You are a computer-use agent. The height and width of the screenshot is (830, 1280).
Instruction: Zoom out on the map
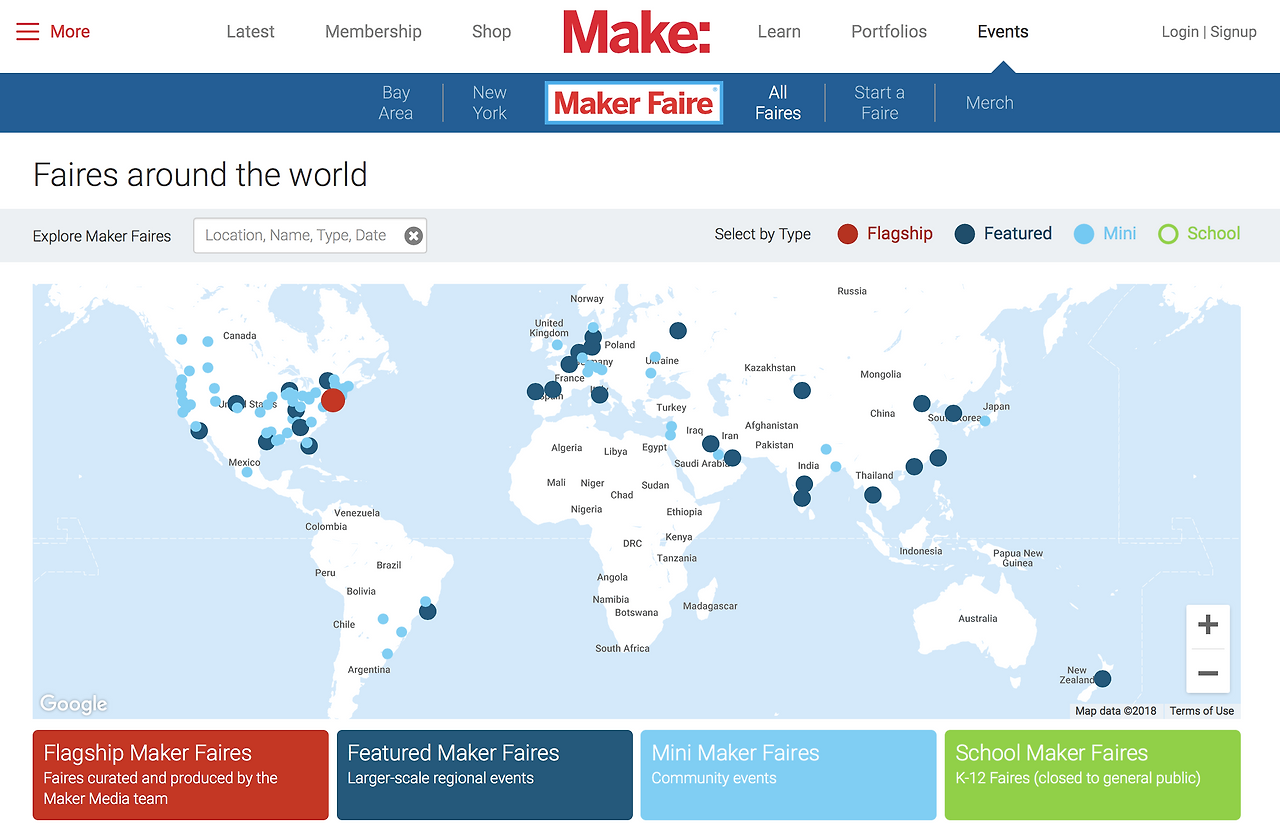[x=1208, y=672]
